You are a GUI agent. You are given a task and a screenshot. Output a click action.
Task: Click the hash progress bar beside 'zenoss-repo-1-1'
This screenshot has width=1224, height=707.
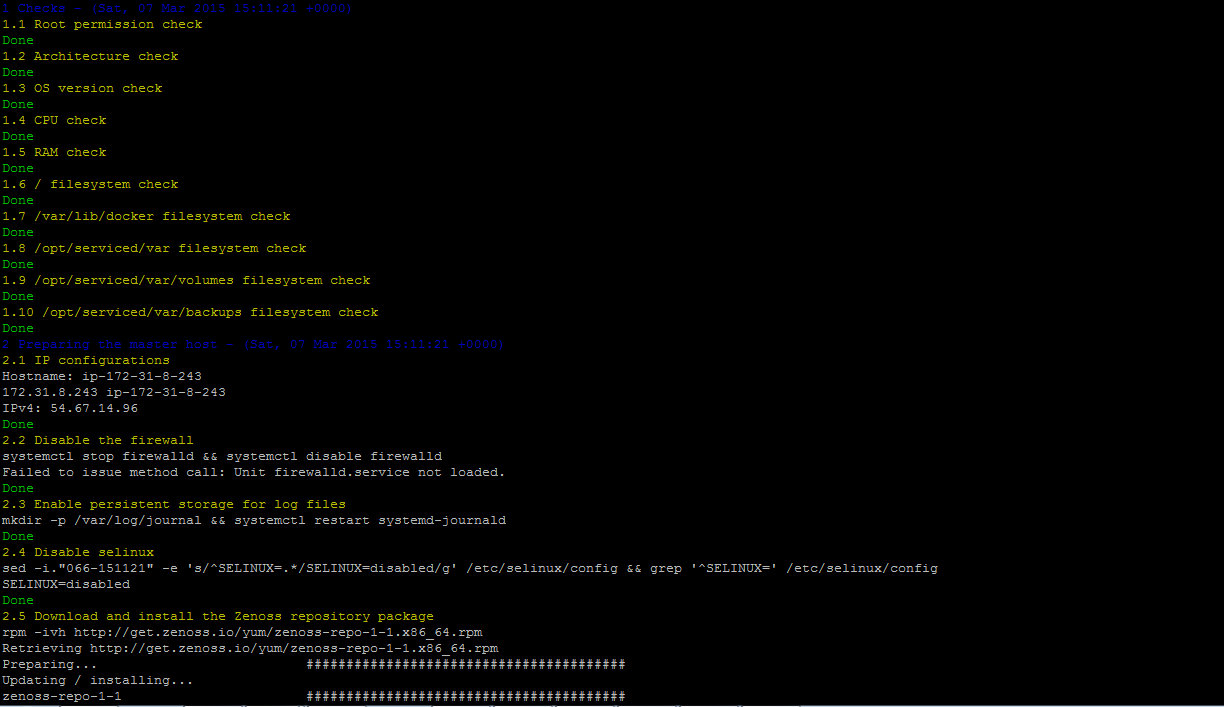click(x=466, y=696)
